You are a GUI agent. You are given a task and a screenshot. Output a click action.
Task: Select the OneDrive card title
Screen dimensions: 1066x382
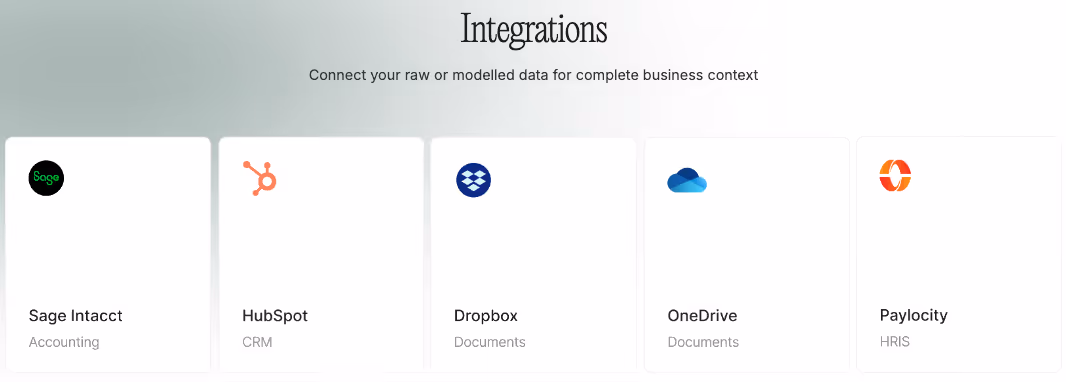(702, 315)
